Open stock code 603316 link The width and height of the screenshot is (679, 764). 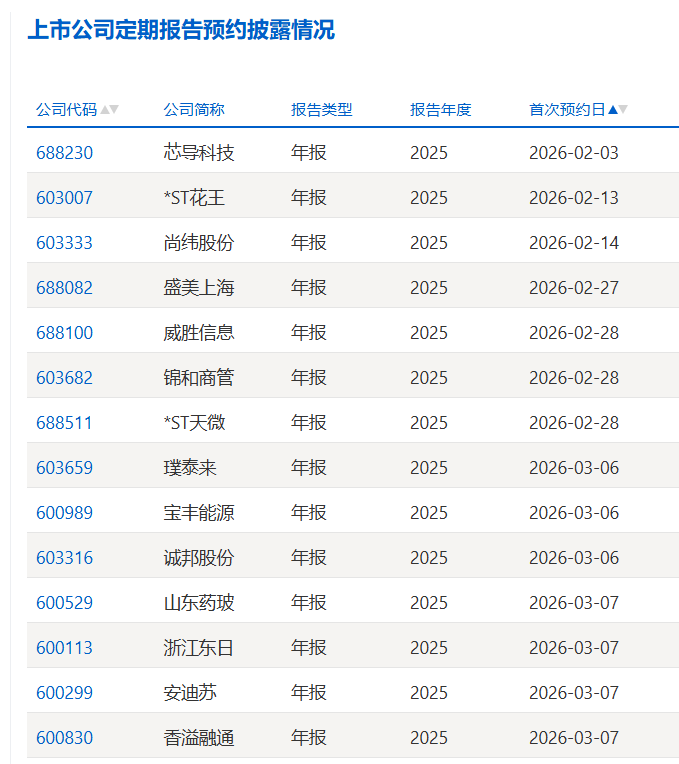click(x=64, y=558)
